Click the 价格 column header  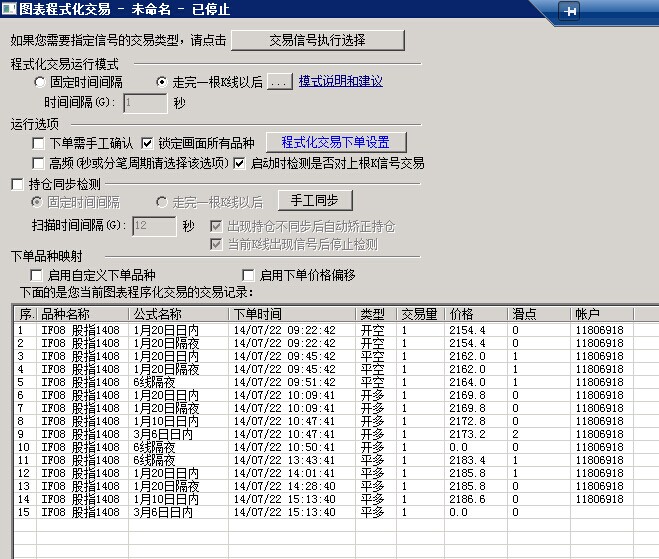[x=477, y=314]
